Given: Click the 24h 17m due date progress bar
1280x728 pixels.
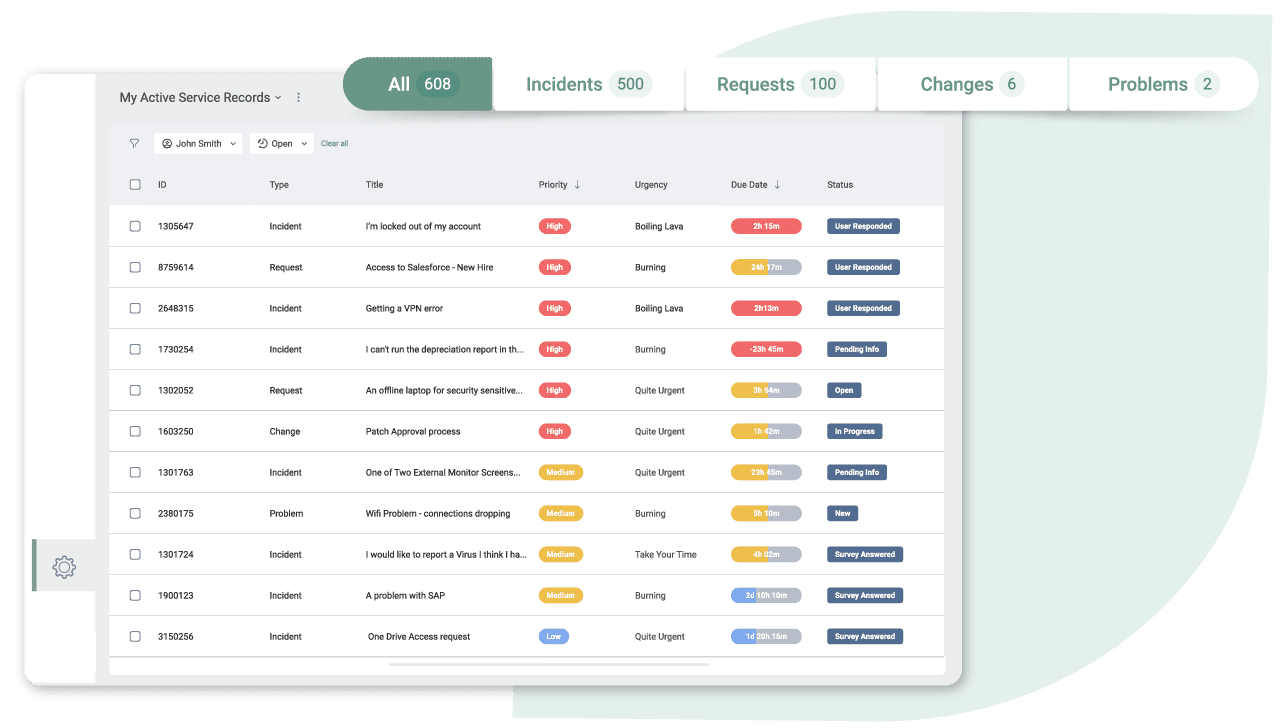Looking at the screenshot, I should point(766,267).
